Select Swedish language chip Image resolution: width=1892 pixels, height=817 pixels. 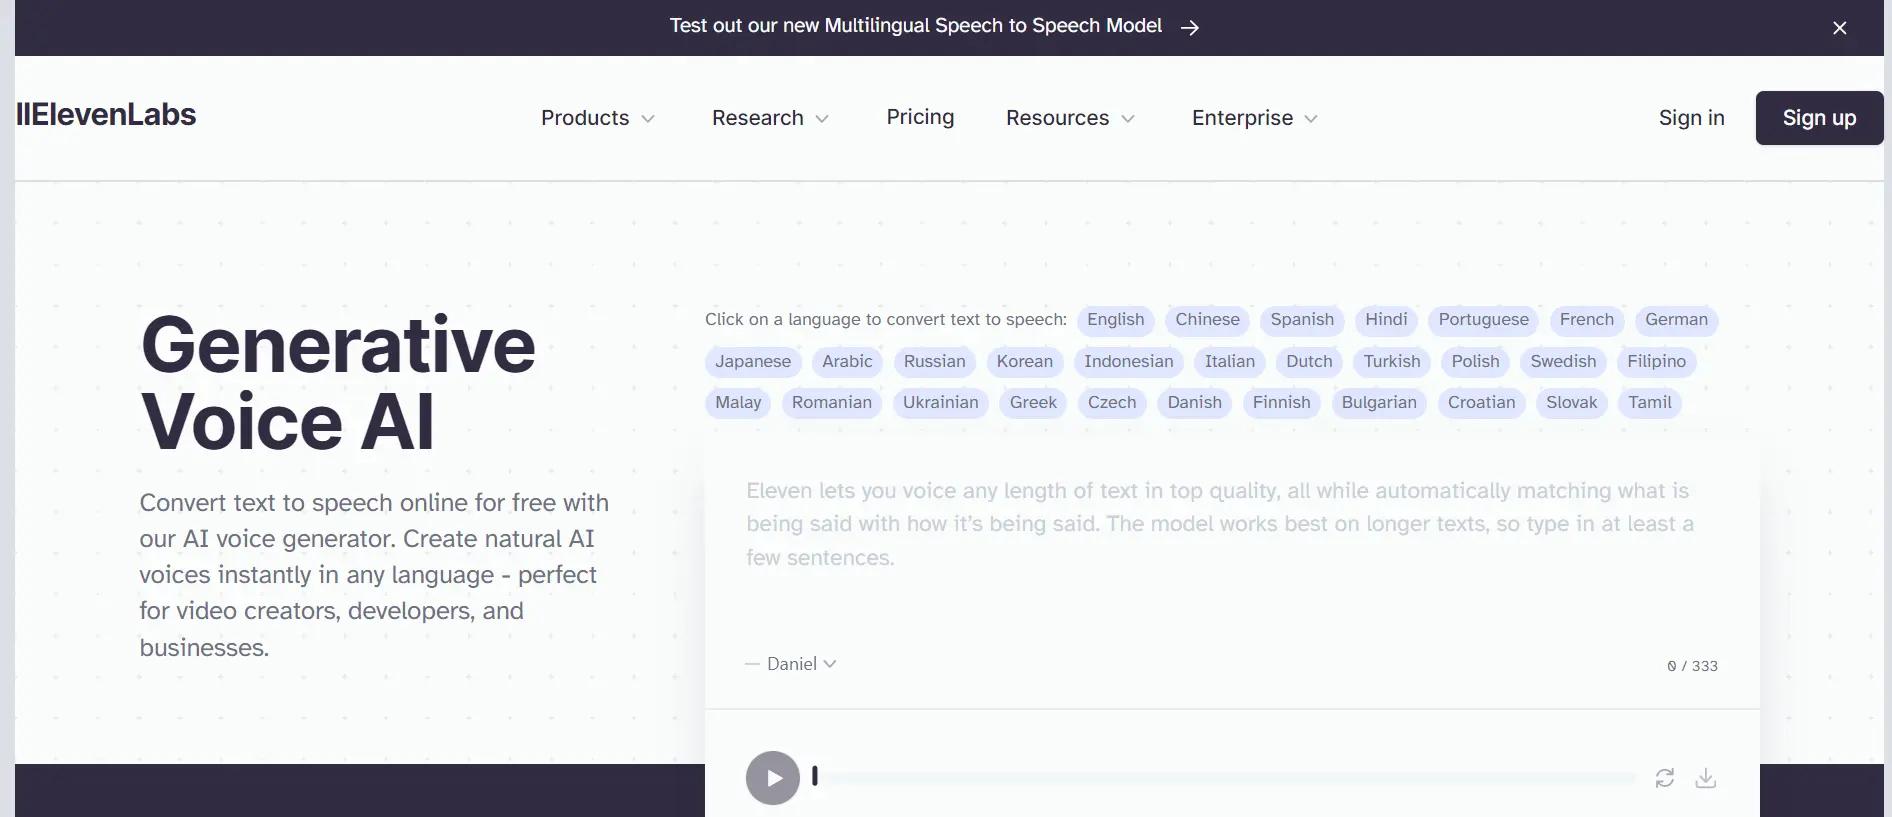(1563, 362)
